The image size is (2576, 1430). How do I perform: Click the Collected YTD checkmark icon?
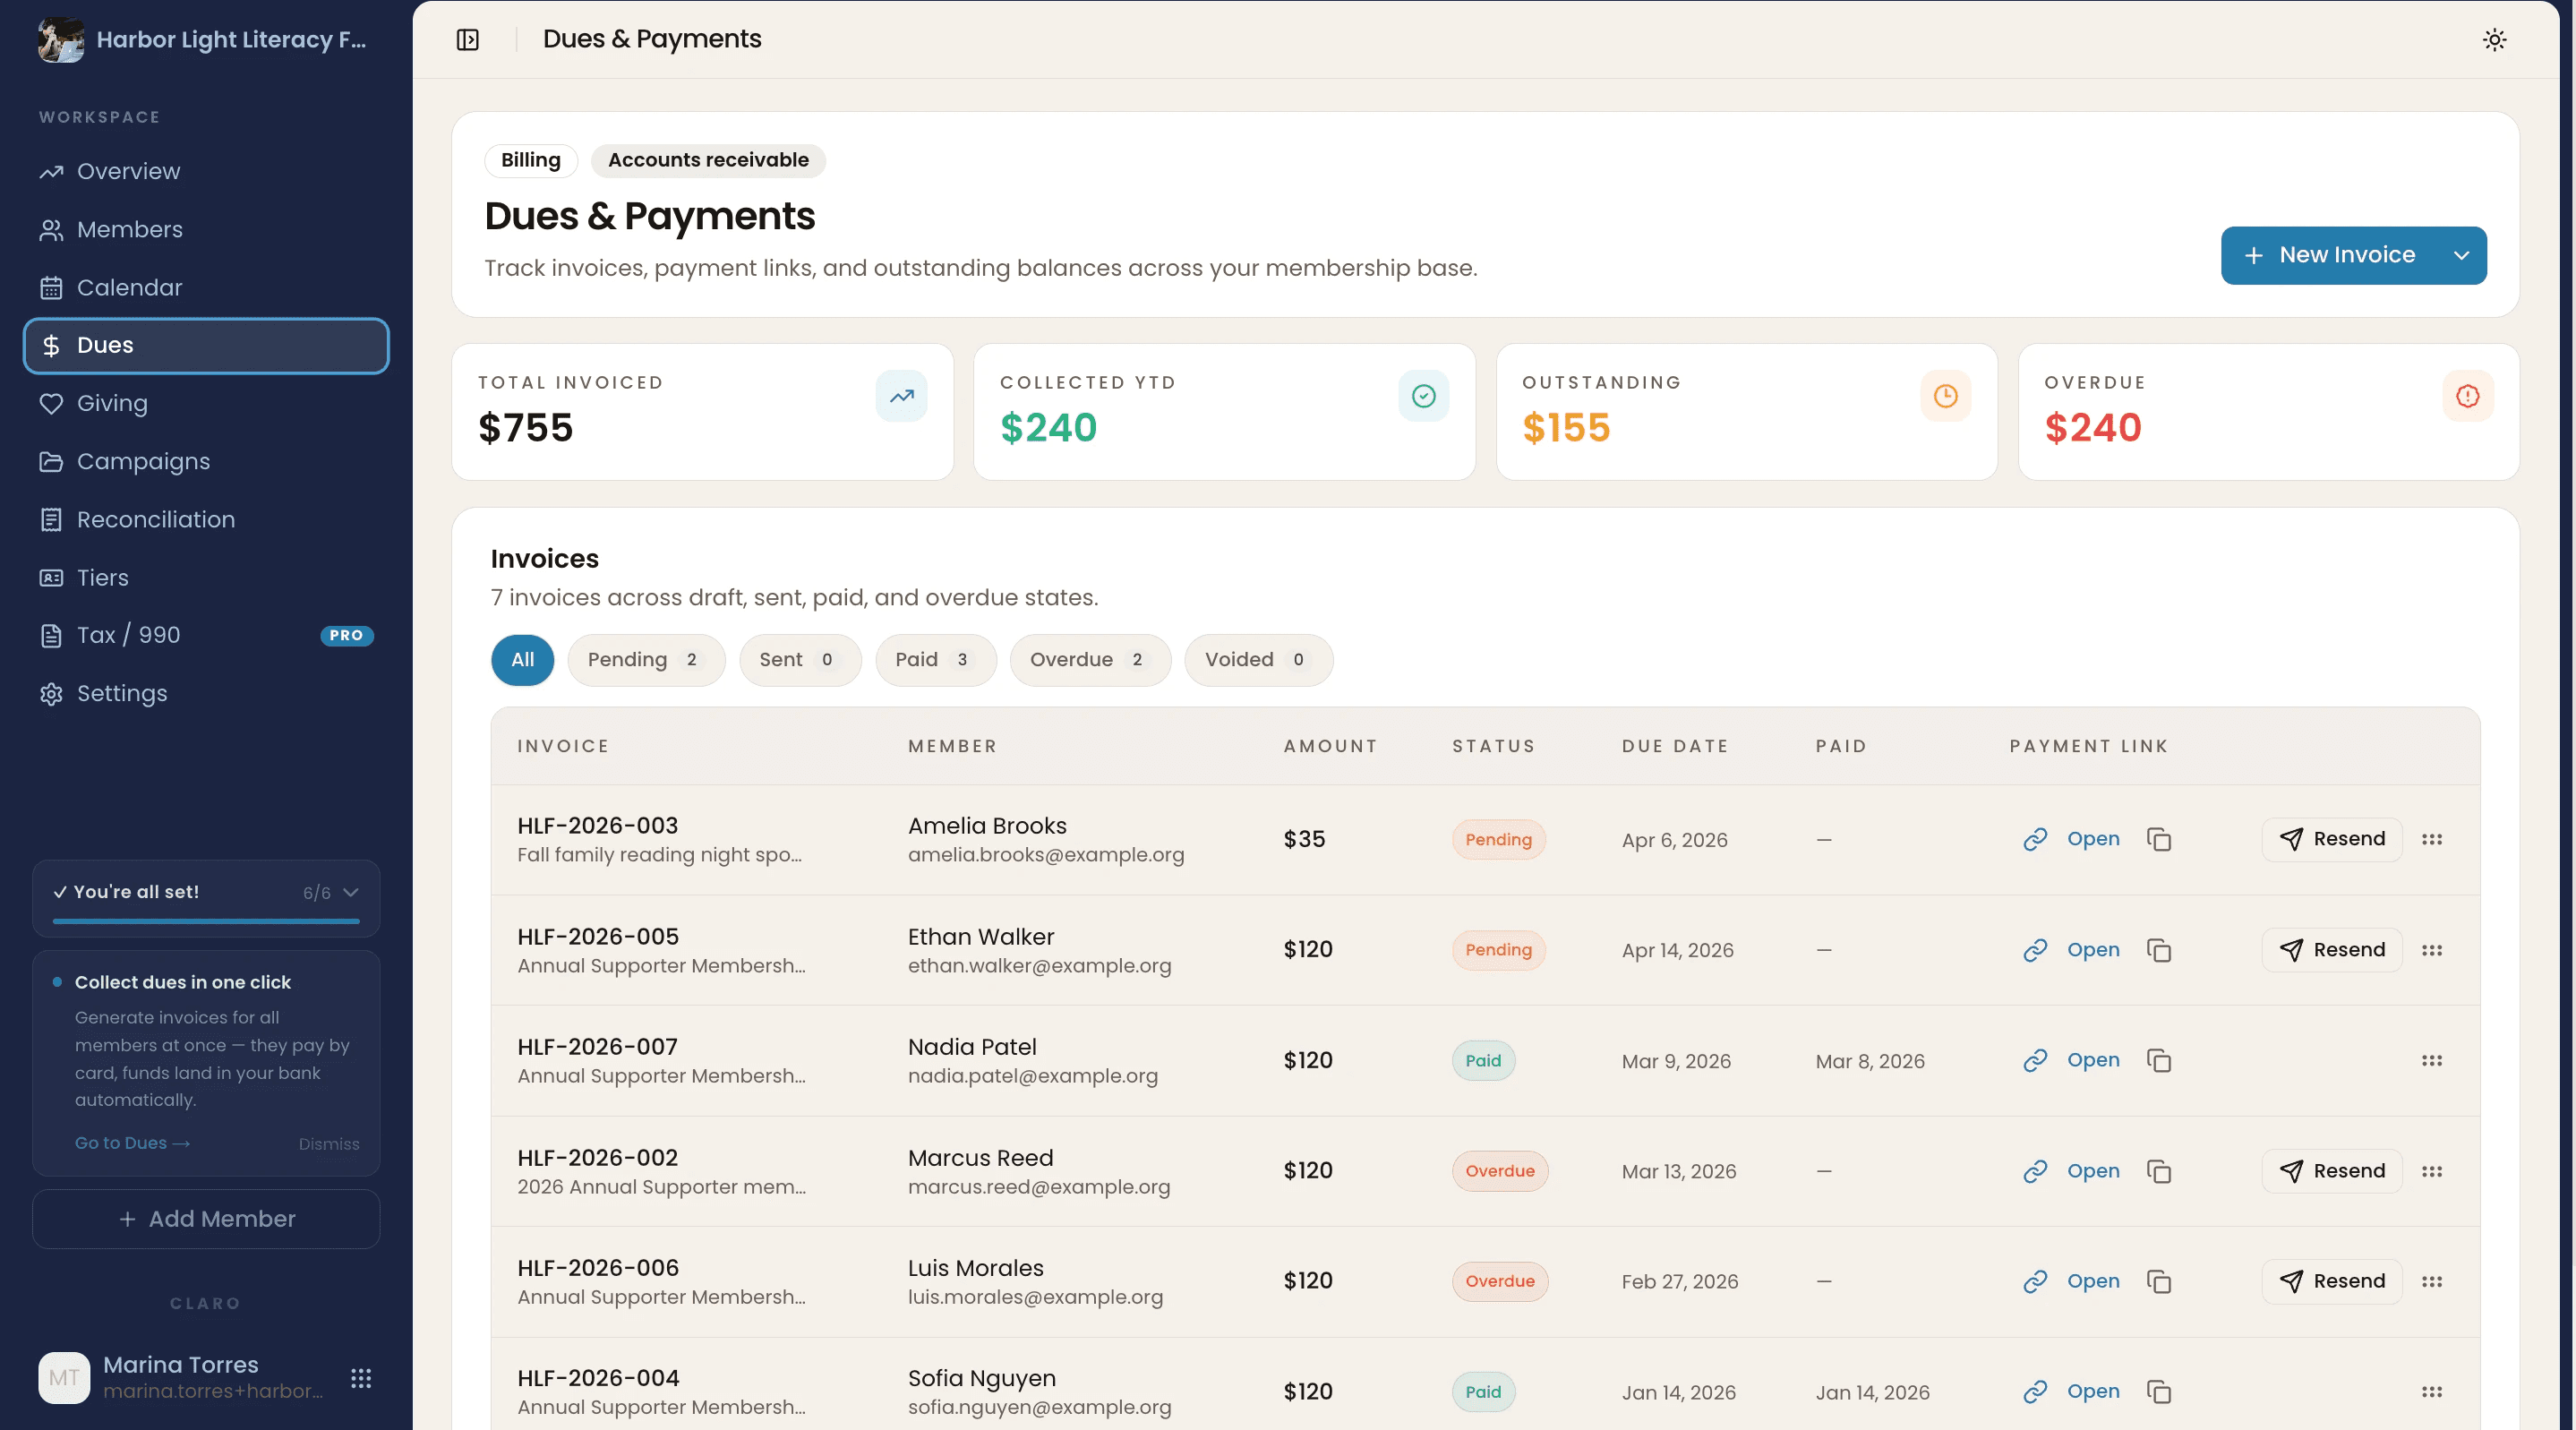1423,396
